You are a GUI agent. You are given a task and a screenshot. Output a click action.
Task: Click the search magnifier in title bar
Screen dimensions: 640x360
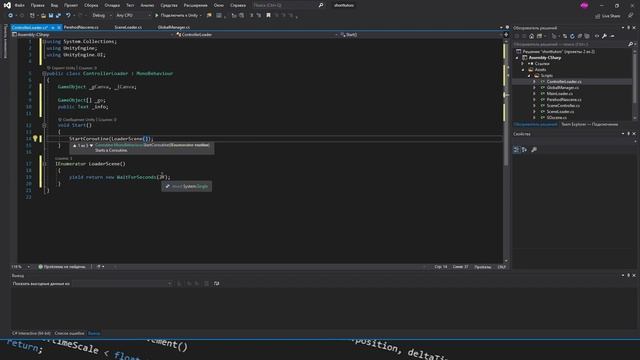coord(321,5)
